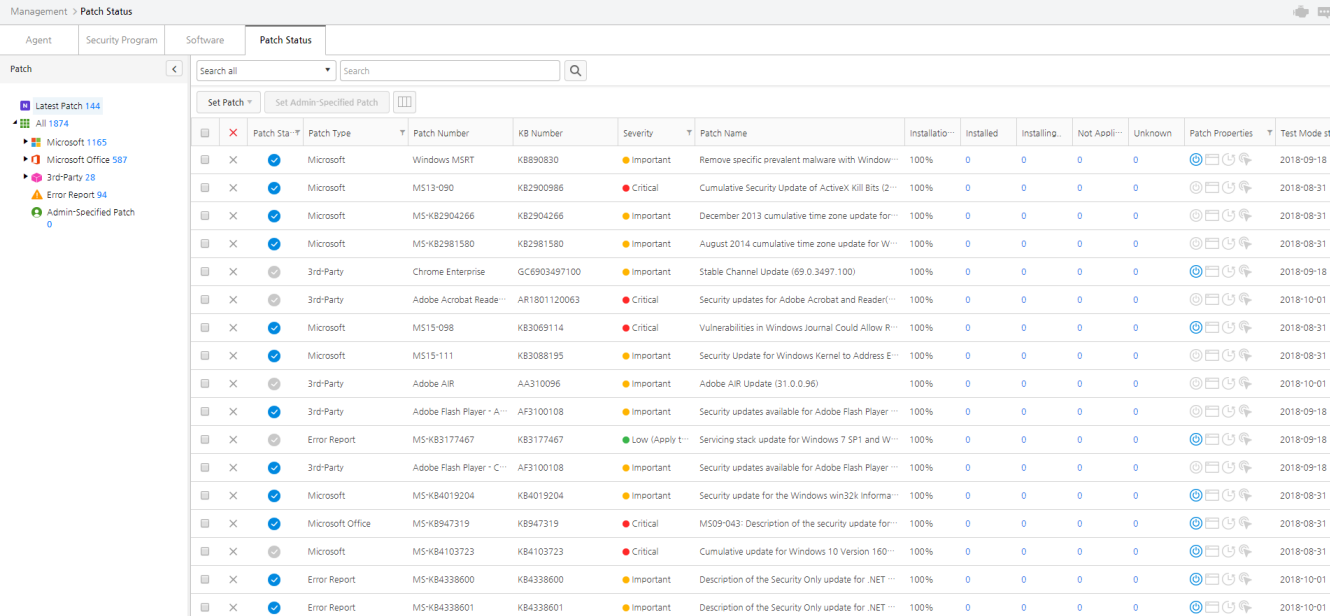The image size is (1330, 616).
Task: Click the power icon in Windows MSRT row
Action: (x=1195, y=159)
